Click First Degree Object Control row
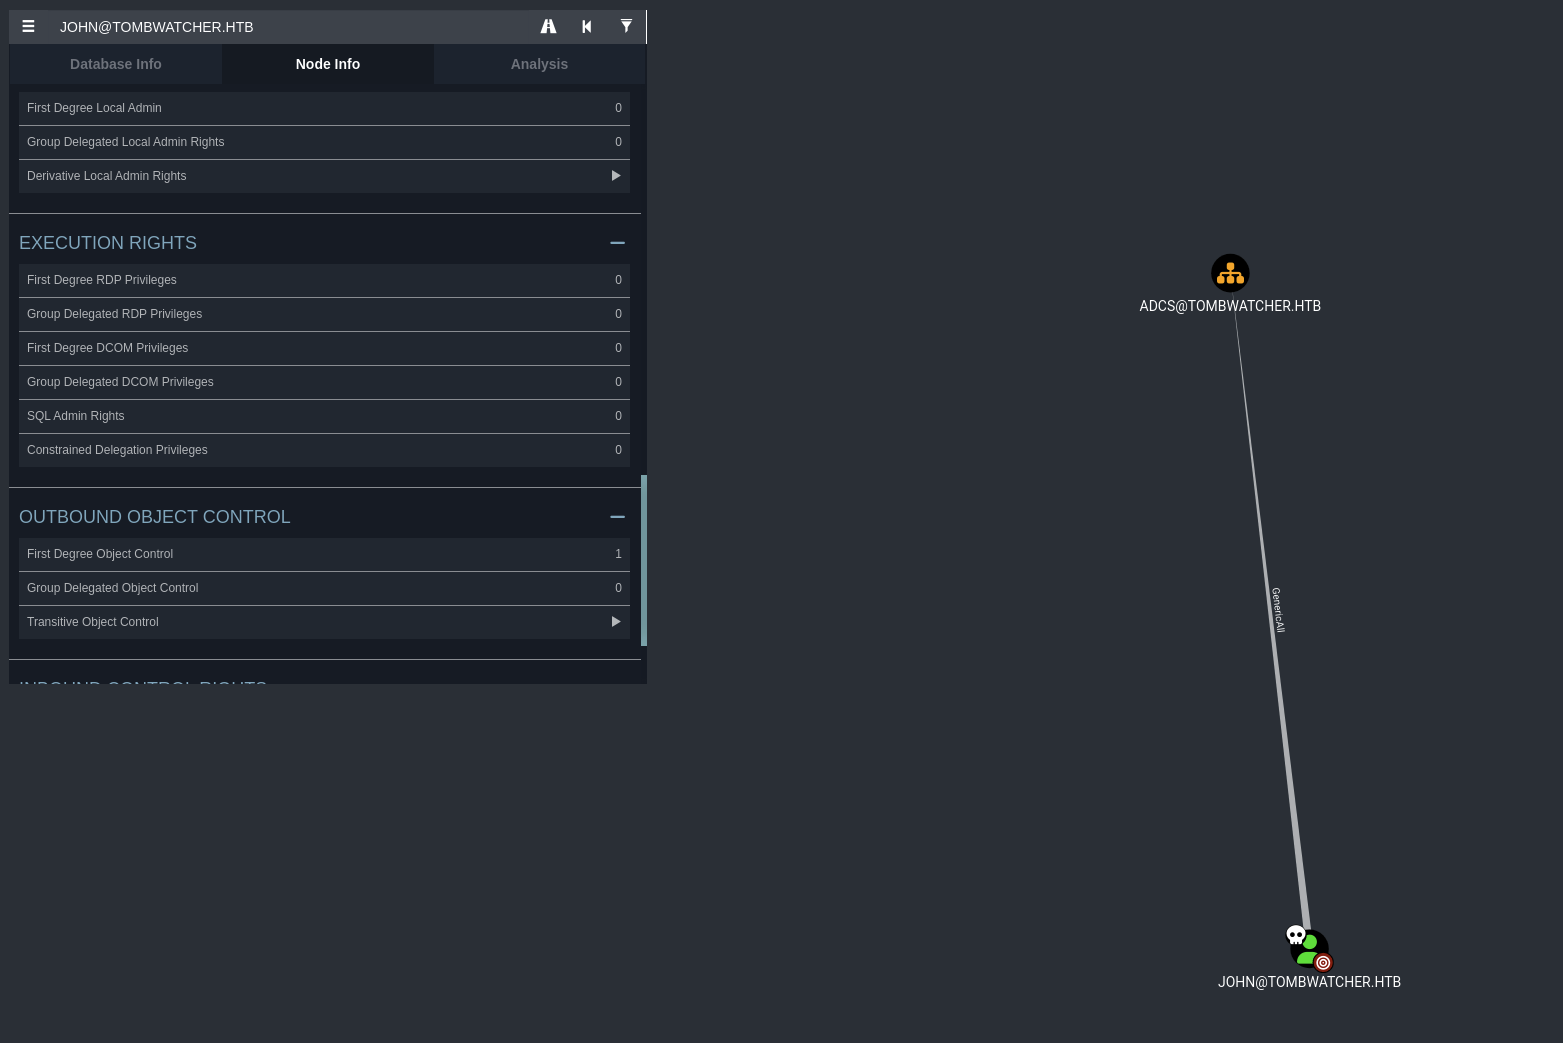Image resolution: width=1563 pixels, height=1043 pixels. point(324,554)
